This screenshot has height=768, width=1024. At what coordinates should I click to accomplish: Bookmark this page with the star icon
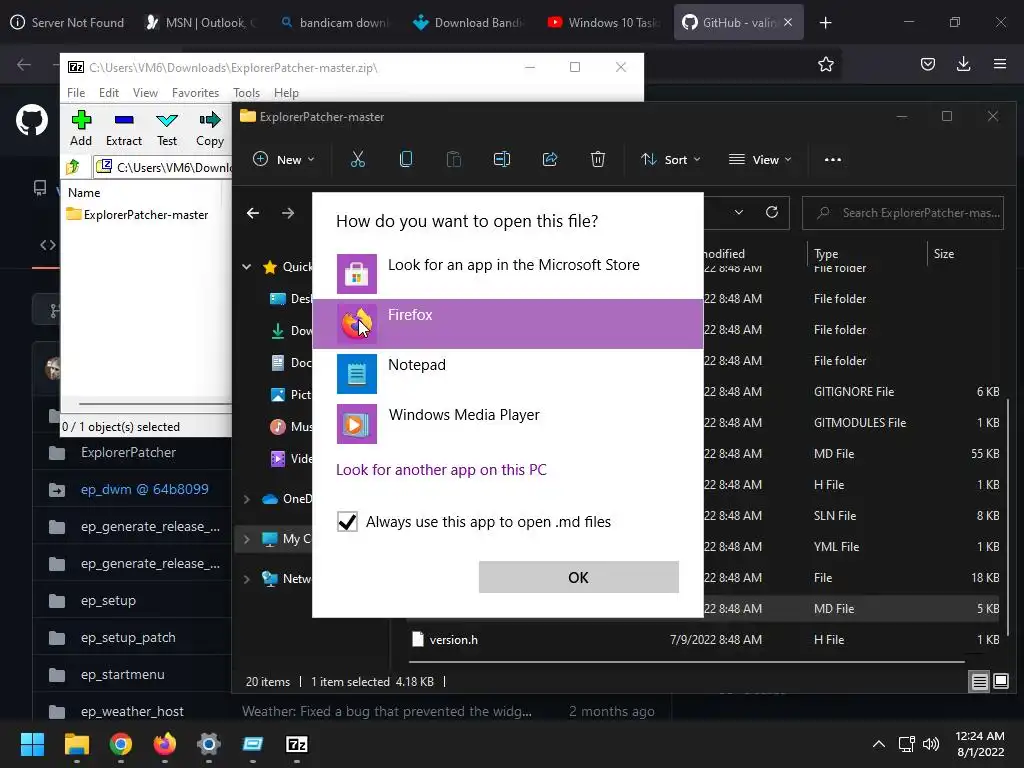coord(825,64)
